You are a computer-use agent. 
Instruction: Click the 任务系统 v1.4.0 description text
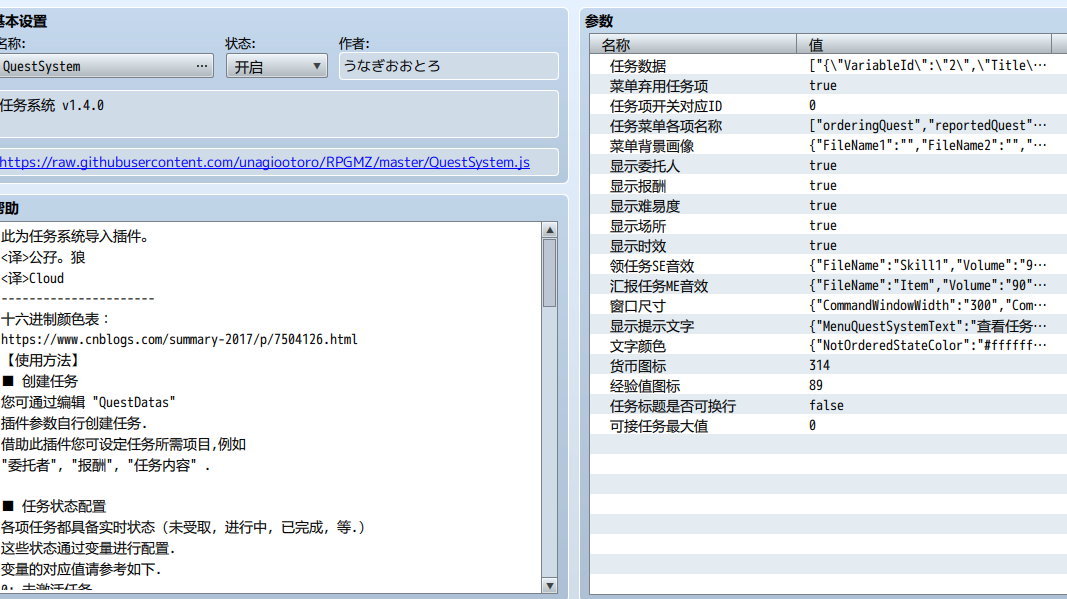point(52,106)
